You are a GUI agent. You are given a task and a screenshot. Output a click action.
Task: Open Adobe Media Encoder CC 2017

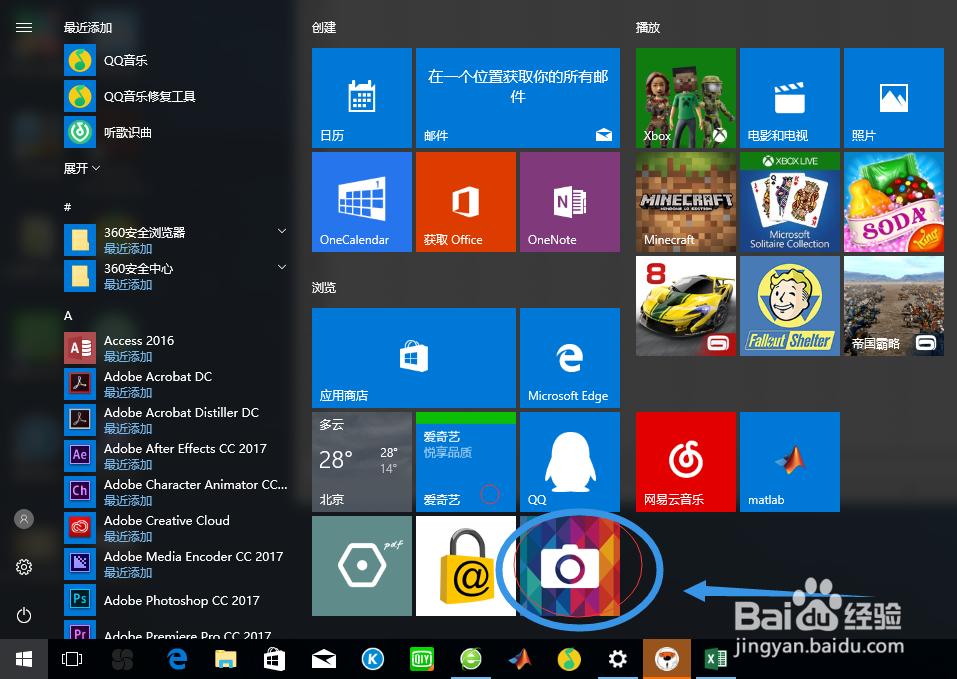point(176,564)
